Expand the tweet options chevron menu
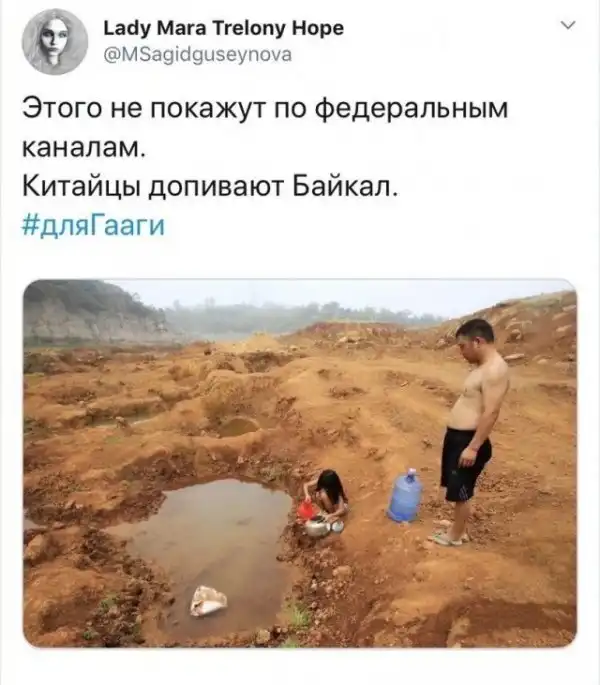600x685 pixels. click(568, 26)
